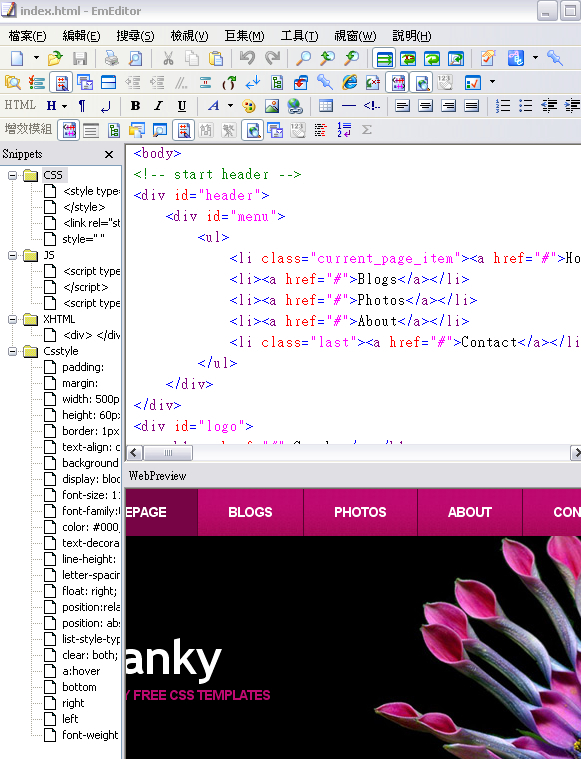Insert bulleted list icon
This screenshot has width=581, height=759.
pyautogui.click(x=525, y=106)
